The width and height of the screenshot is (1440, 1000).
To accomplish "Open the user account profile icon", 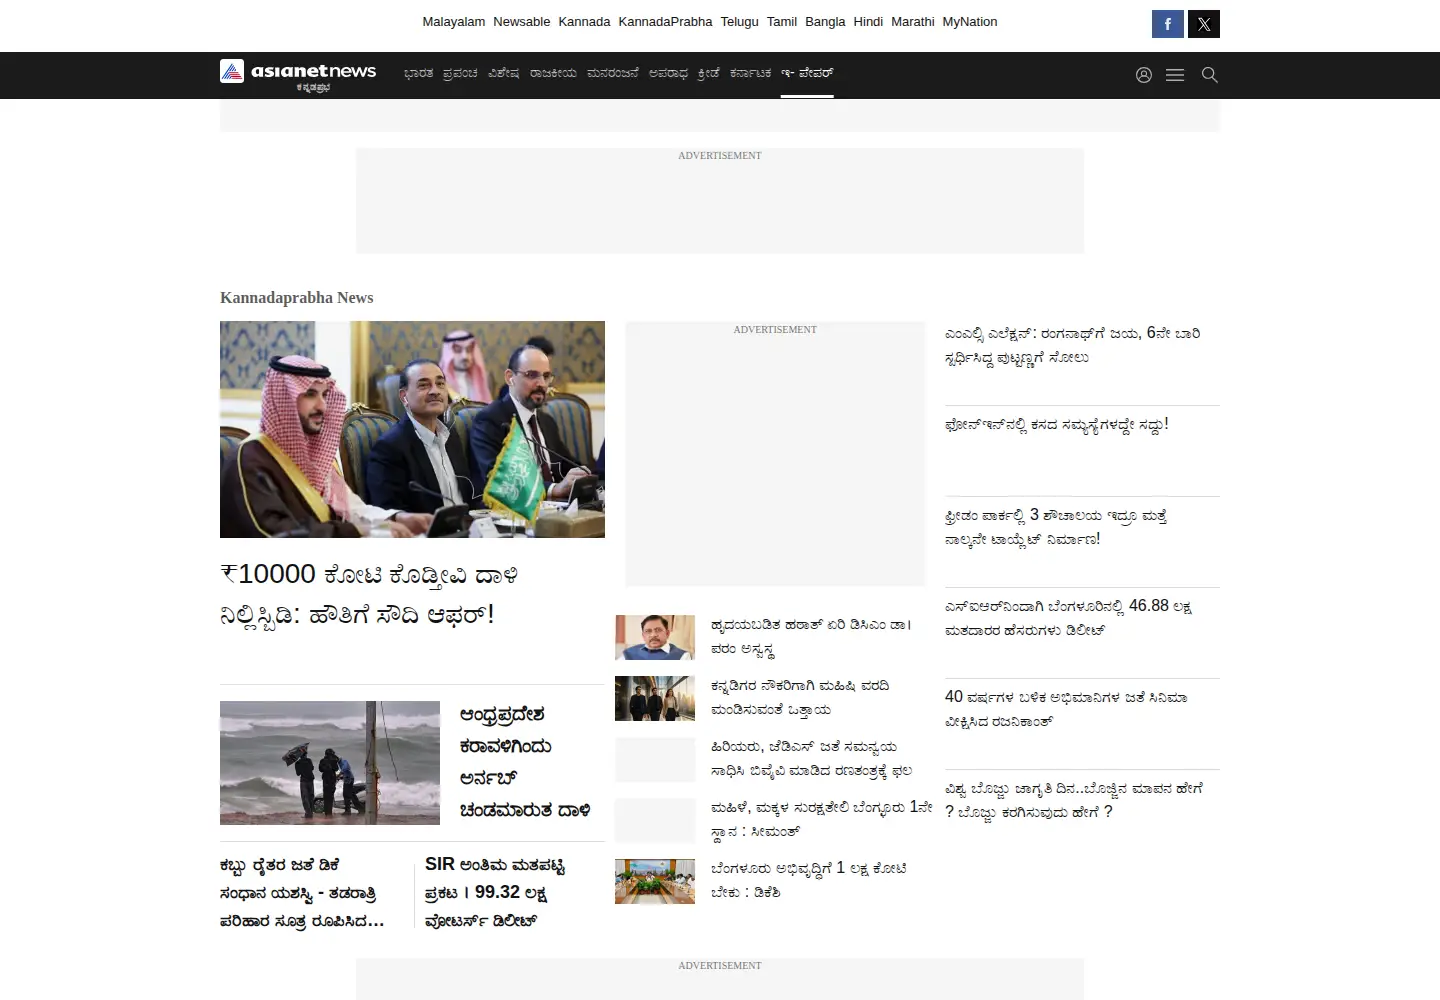I will (x=1144, y=75).
